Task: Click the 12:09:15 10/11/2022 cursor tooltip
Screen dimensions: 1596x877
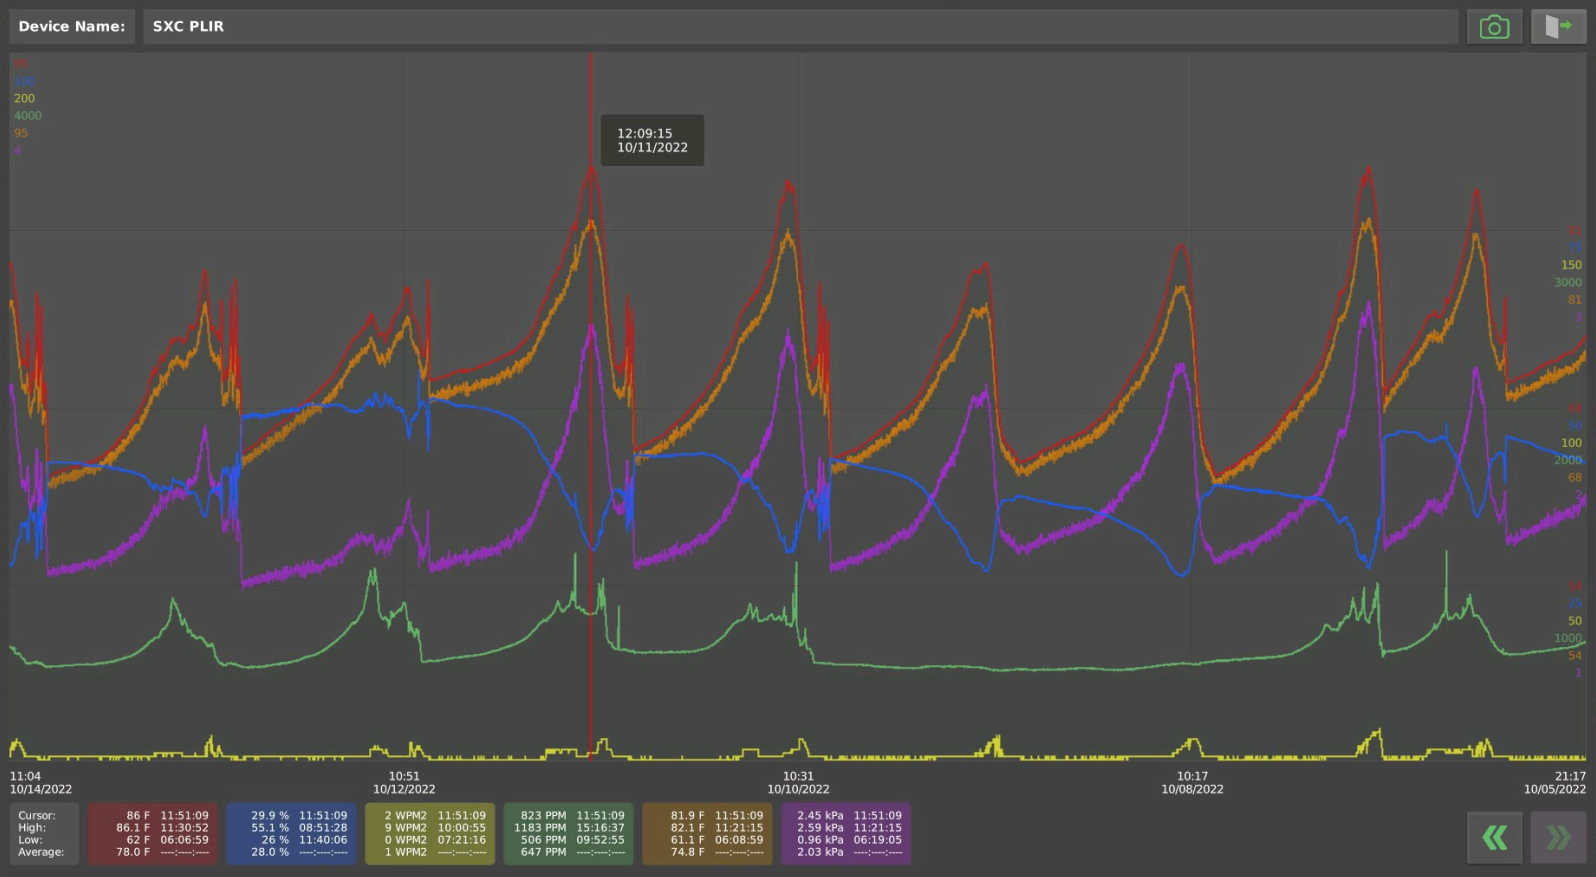Action: 652,140
